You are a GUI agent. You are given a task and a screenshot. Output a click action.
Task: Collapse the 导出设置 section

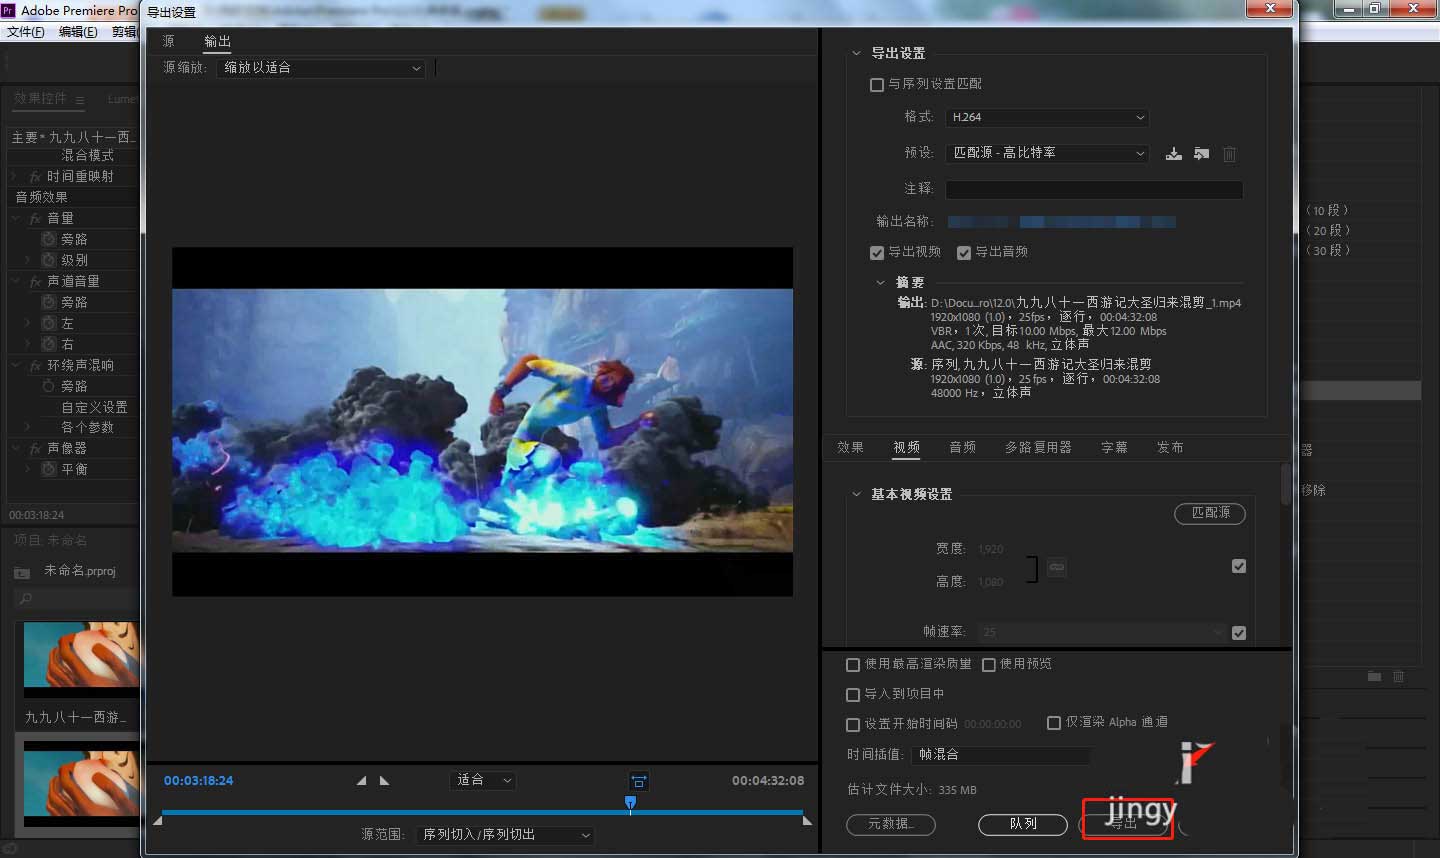pos(856,54)
